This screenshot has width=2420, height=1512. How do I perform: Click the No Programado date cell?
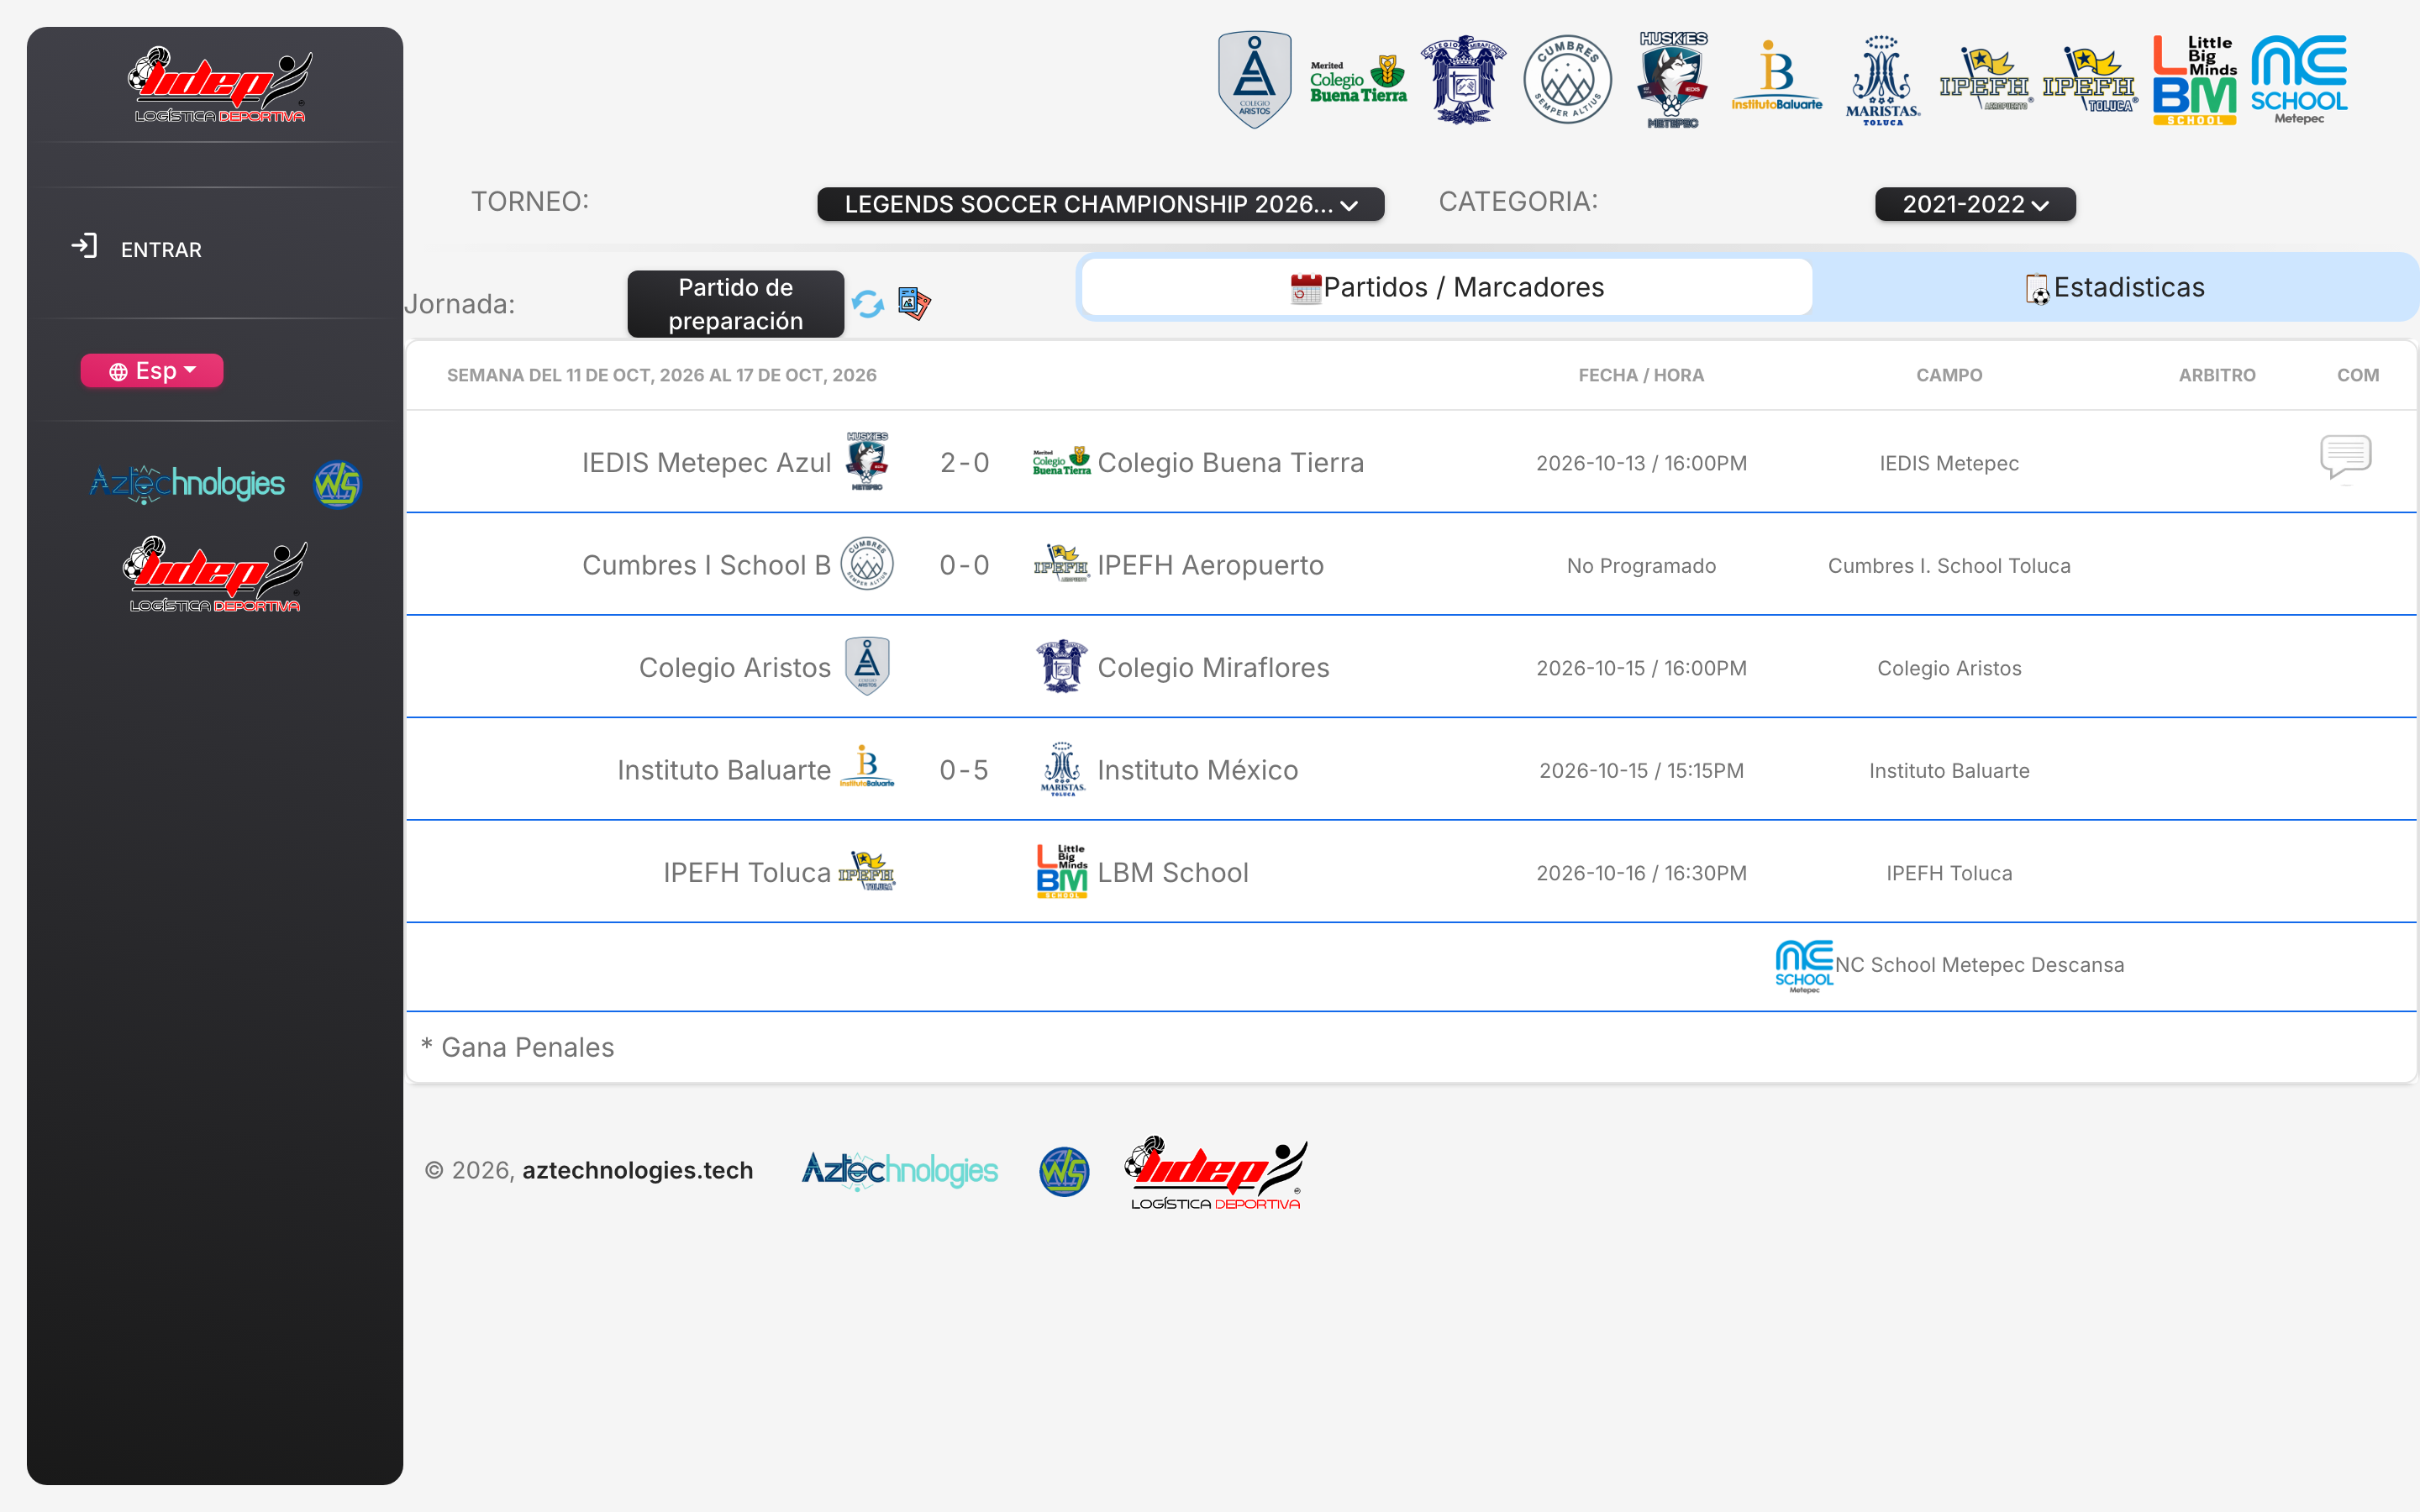click(1641, 566)
